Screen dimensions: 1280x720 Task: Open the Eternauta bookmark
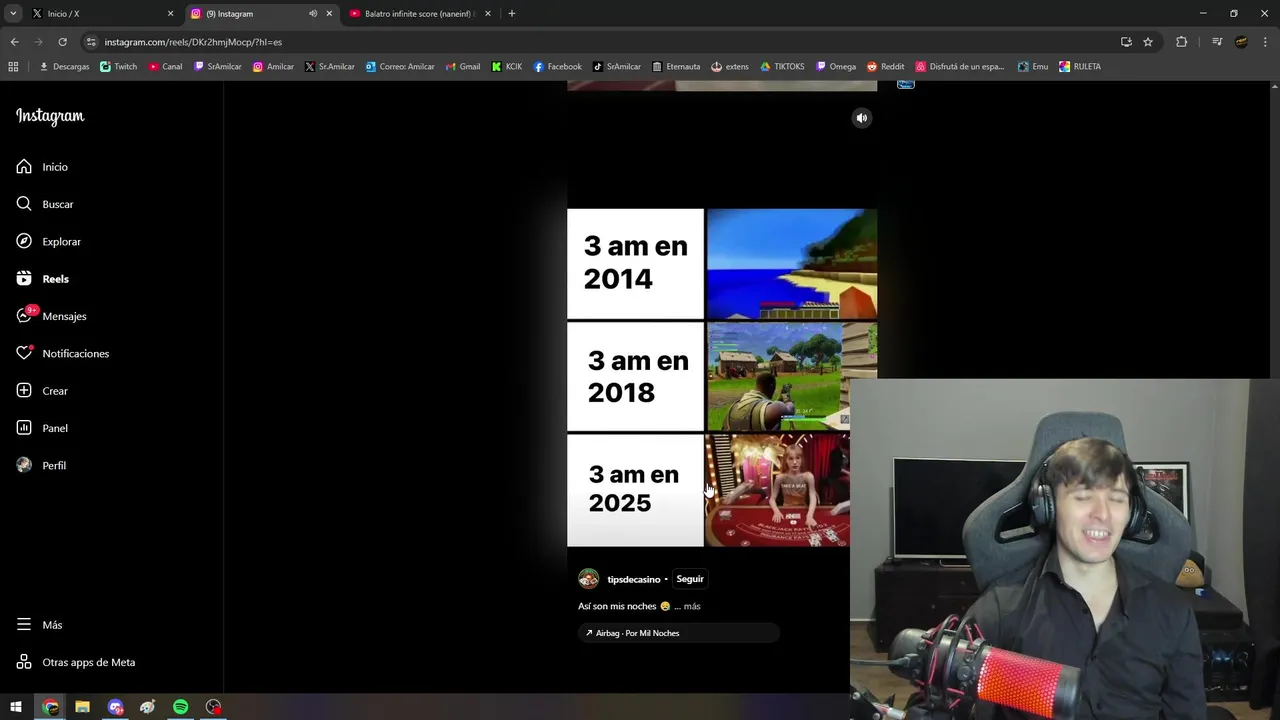click(x=676, y=67)
